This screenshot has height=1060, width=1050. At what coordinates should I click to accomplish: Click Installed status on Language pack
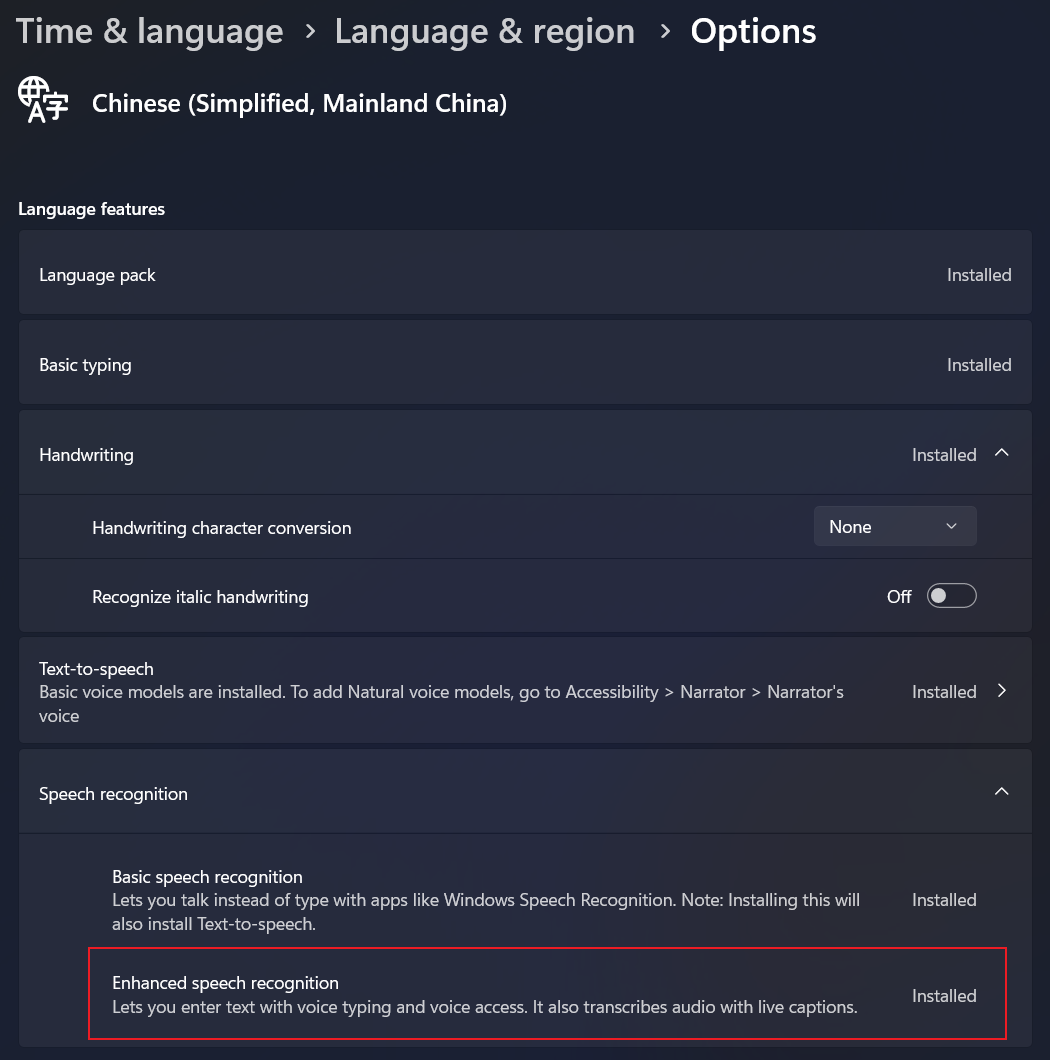point(978,274)
